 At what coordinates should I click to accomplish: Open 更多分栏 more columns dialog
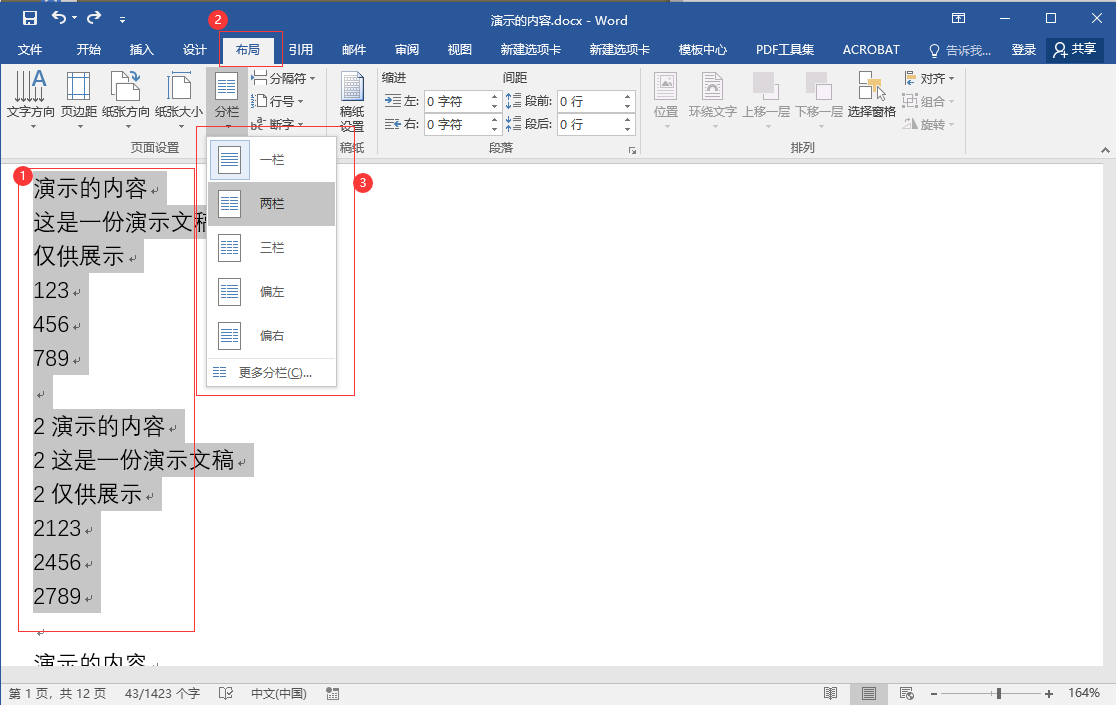tap(271, 373)
